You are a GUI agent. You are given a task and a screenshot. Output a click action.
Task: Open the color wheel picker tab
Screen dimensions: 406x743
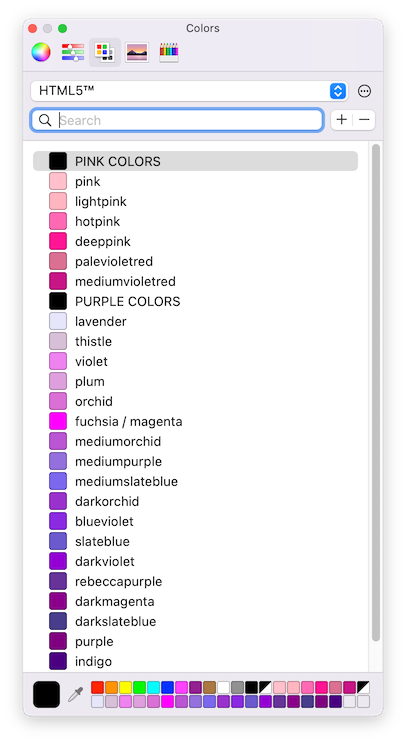[x=41, y=52]
